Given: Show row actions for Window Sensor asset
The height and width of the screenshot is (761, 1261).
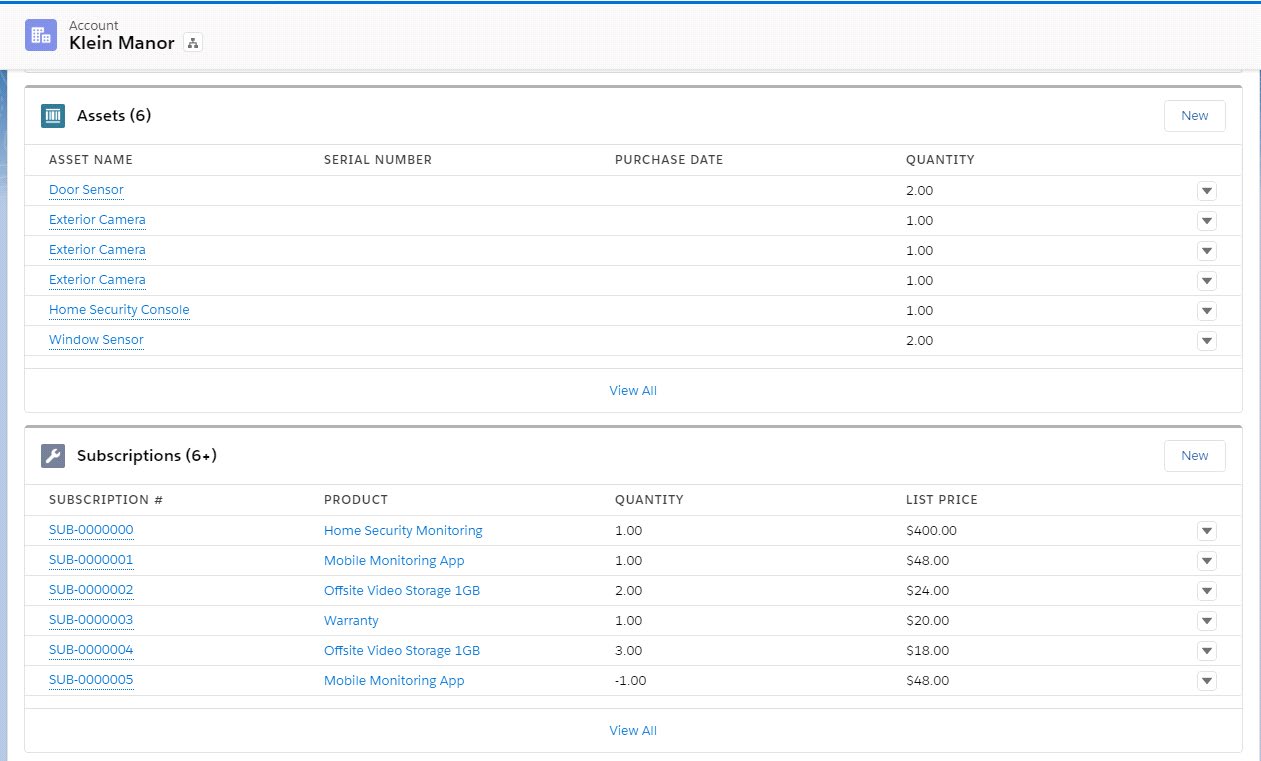Looking at the screenshot, I should 1206,341.
